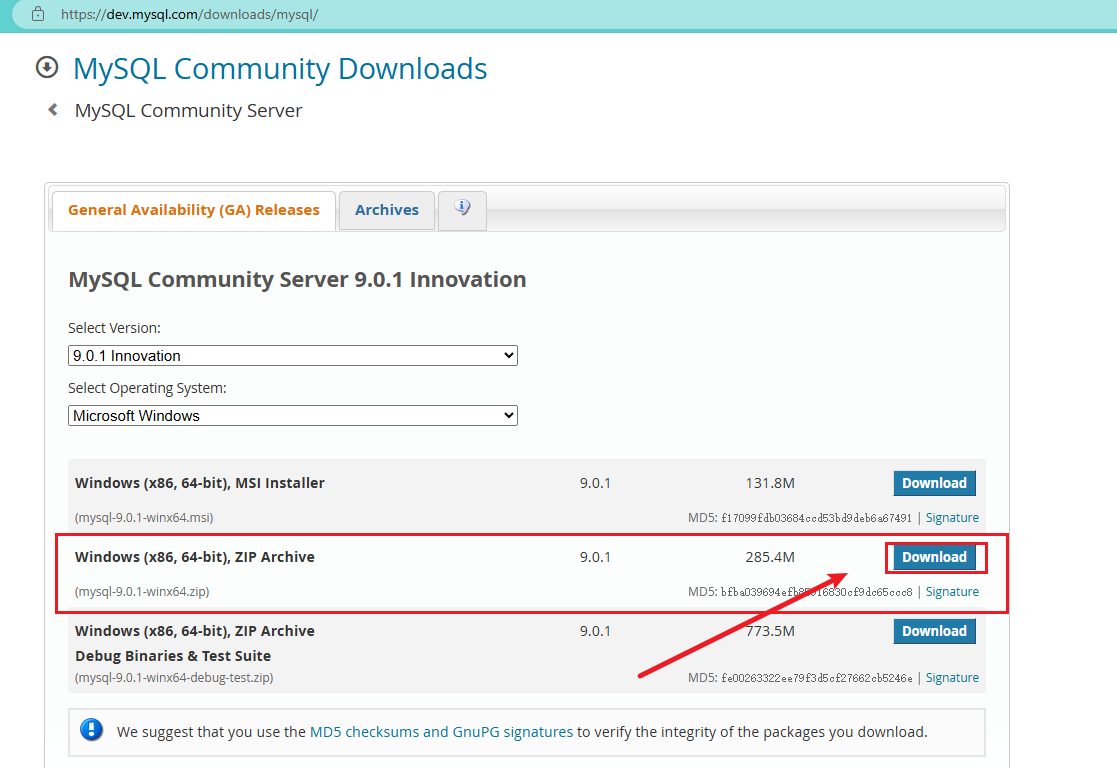Download the Debug Binaries & Test Suite zip
Viewport: 1117px width, 768px height.
point(935,631)
